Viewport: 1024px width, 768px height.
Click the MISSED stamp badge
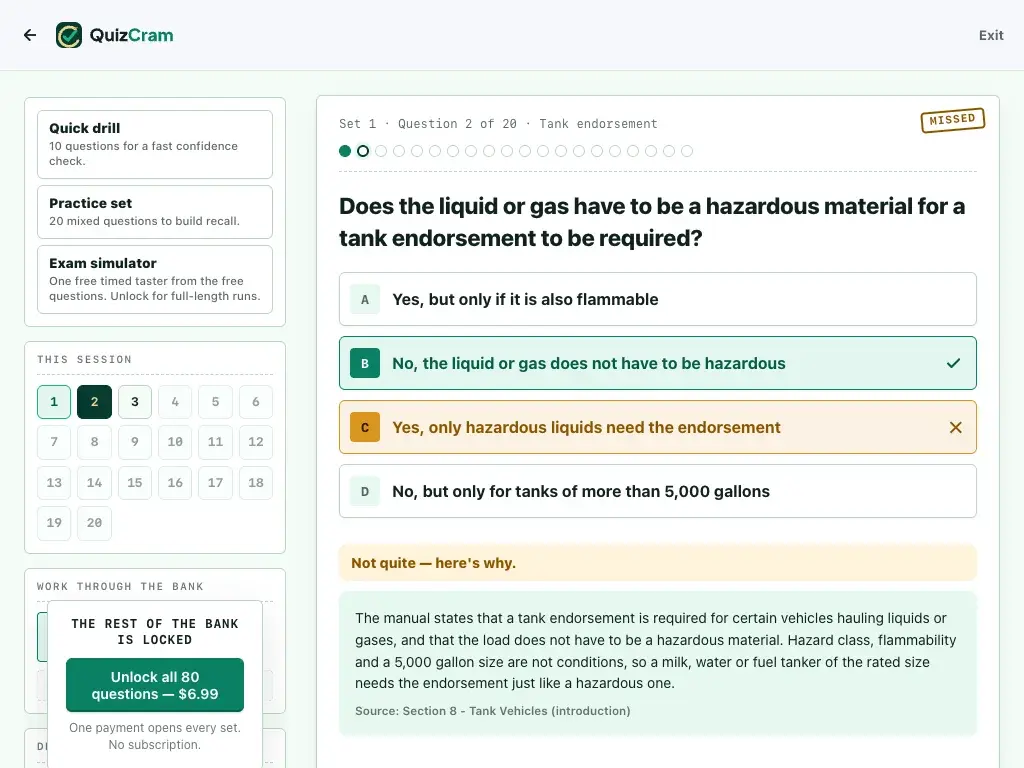953,120
